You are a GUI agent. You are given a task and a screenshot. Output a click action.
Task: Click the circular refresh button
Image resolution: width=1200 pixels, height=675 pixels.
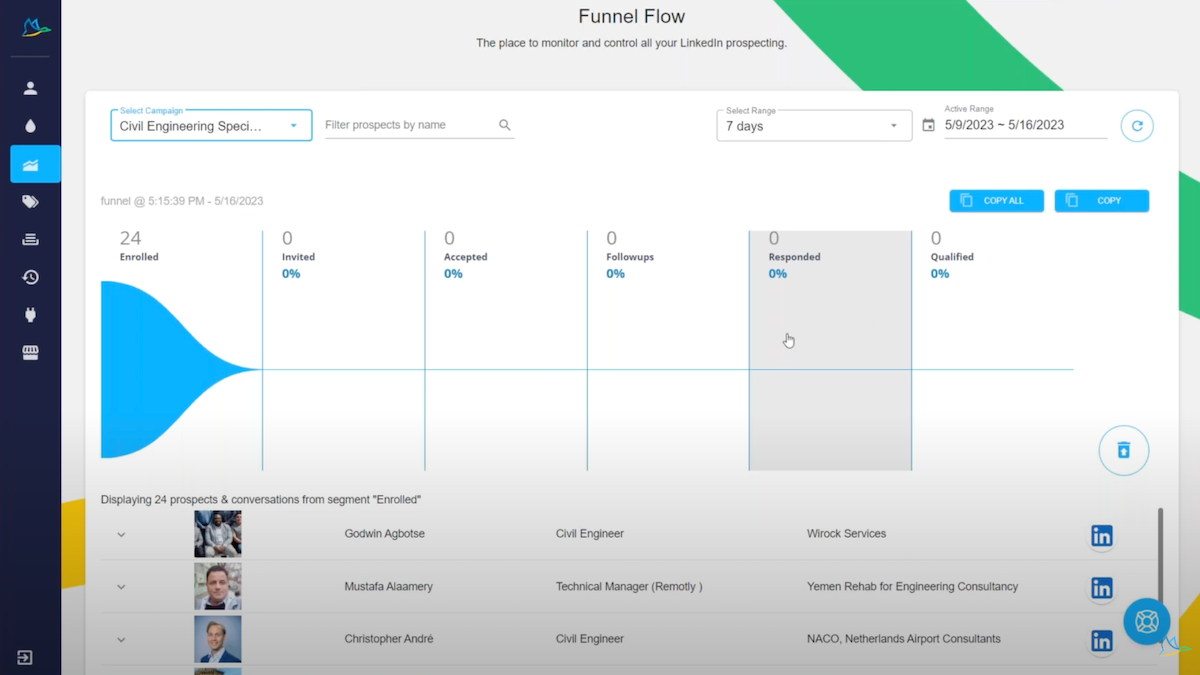[x=1137, y=125]
